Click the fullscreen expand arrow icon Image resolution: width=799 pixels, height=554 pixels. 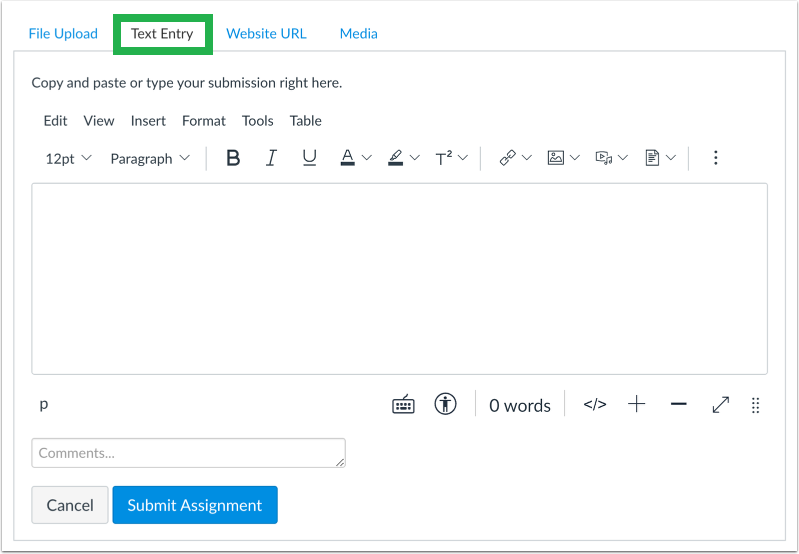721,405
